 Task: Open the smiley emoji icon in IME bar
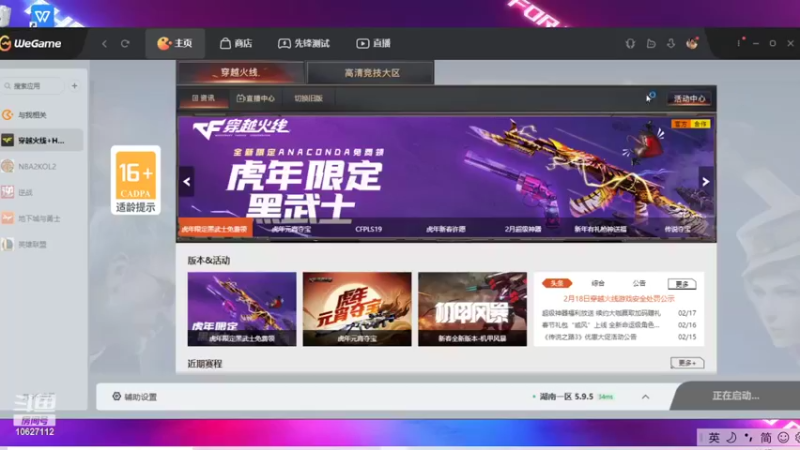(x=783, y=438)
